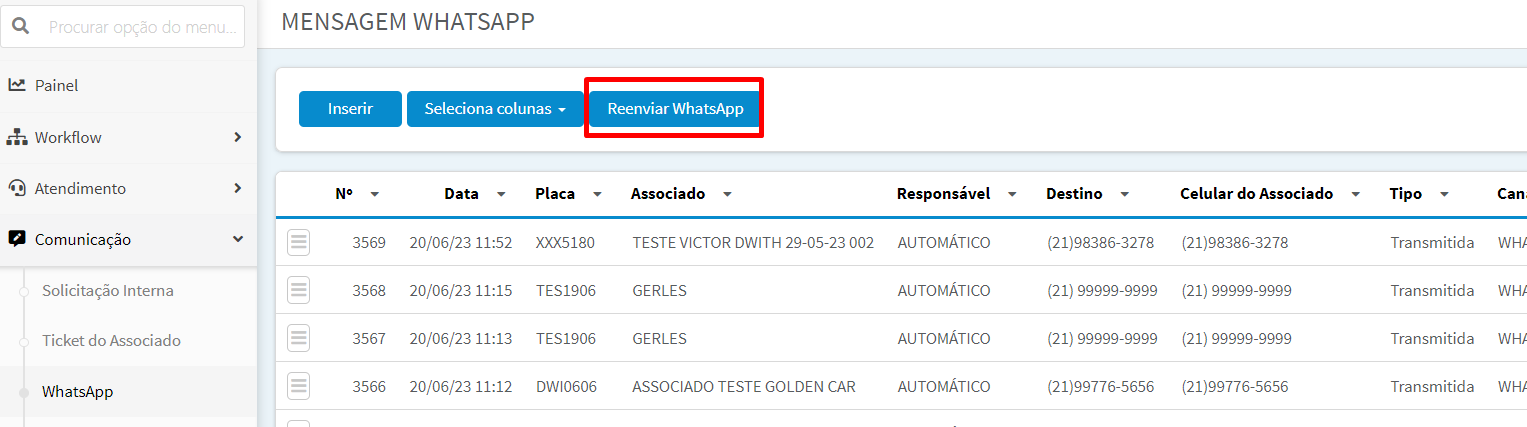Click date '20/06/23 11:13' cell
Viewport: 1527px width, 427px height.
(460, 338)
